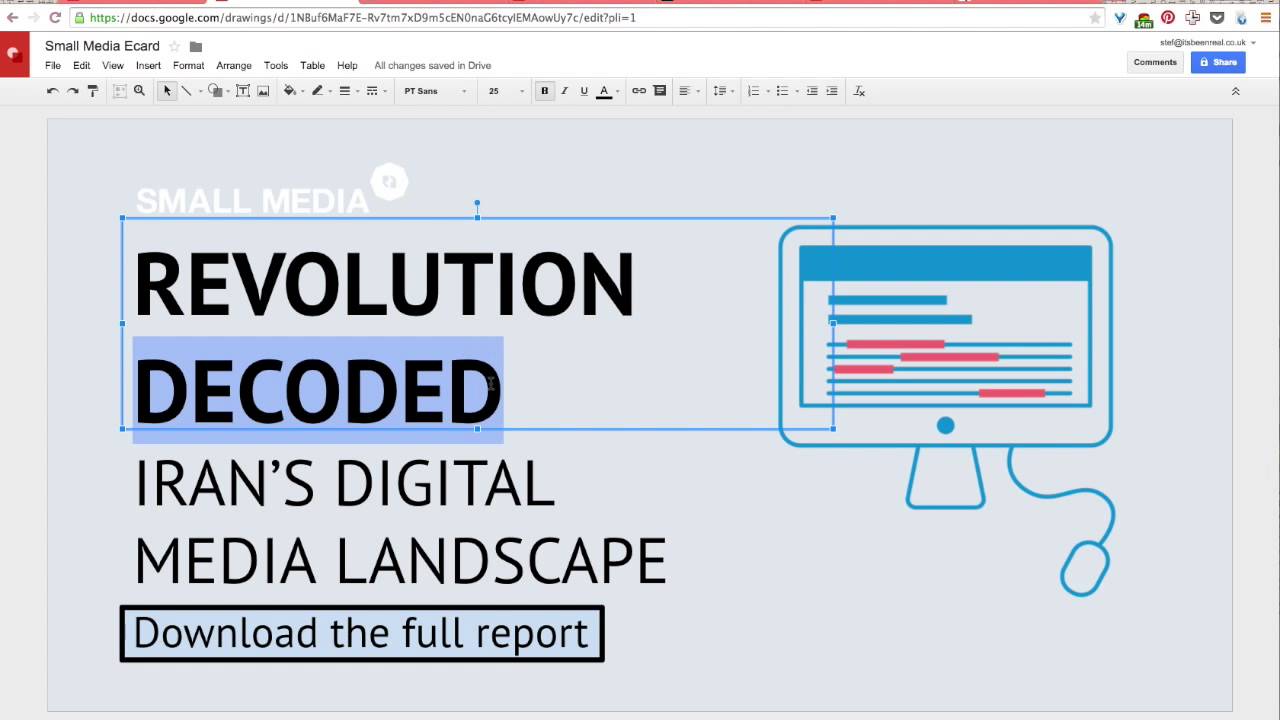Toggle Underline formatting
The image size is (1280, 720).
point(584,91)
